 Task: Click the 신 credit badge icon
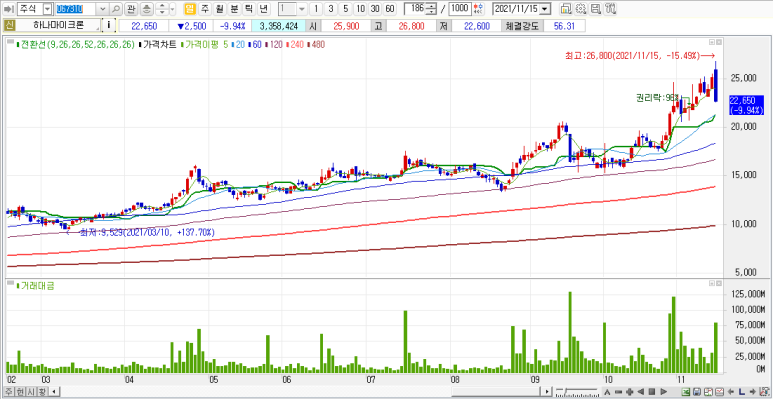coord(10,26)
